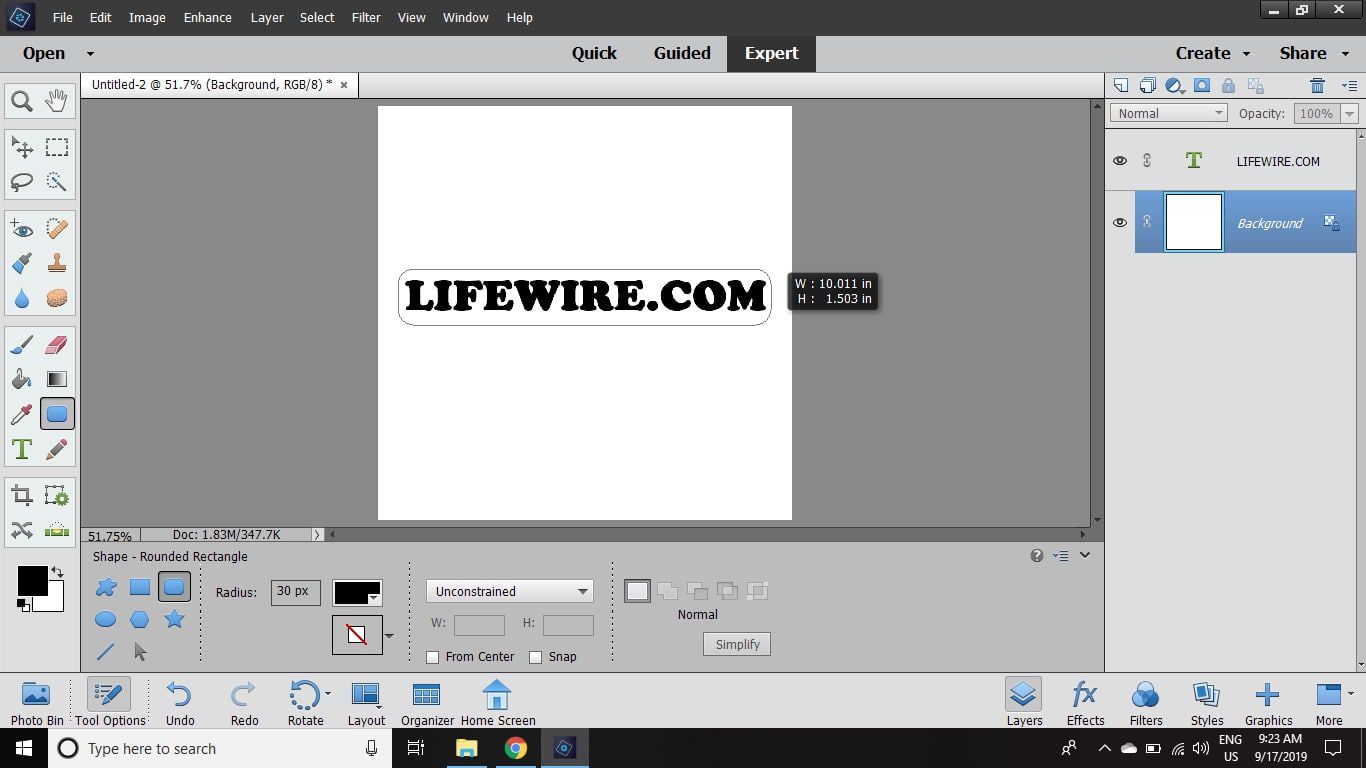This screenshot has width=1366, height=768.
Task: Choose the Star shape option
Action: click(x=174, y=619)
